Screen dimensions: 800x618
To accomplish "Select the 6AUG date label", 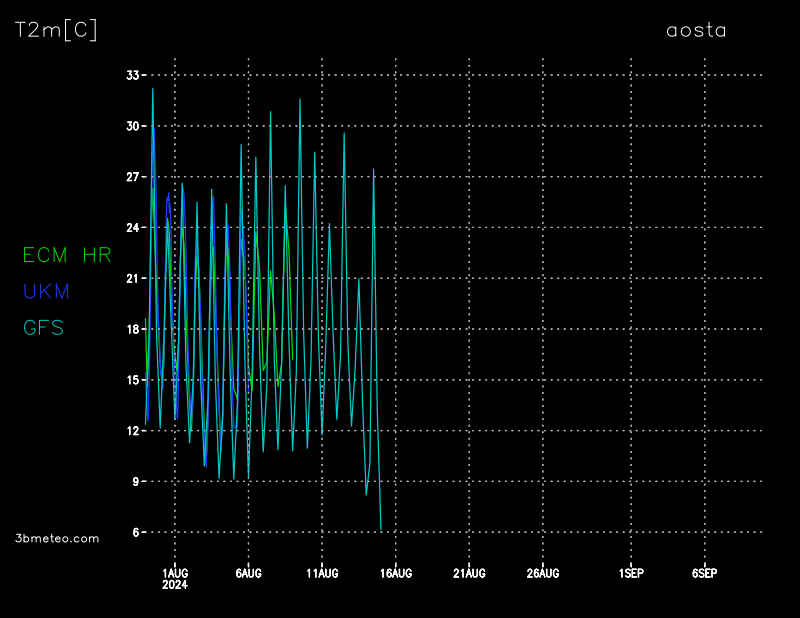I will pyautogui.click(x=248, y=573).
